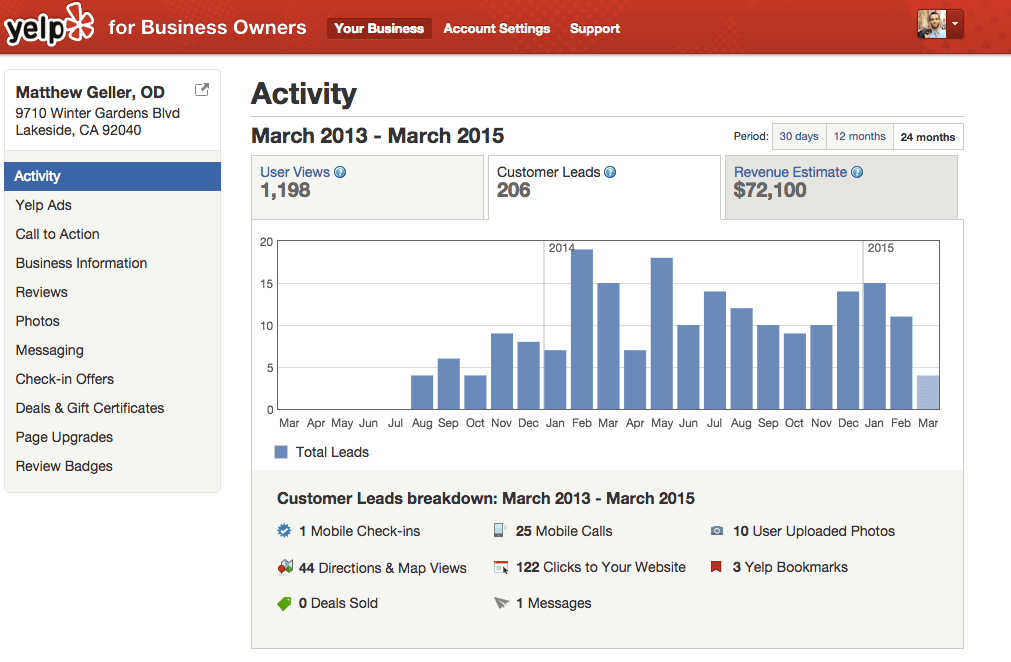Screen dimensions: 1011x662
Task: Click the Matthew Geller, OD business name
Action: [90, 92]
